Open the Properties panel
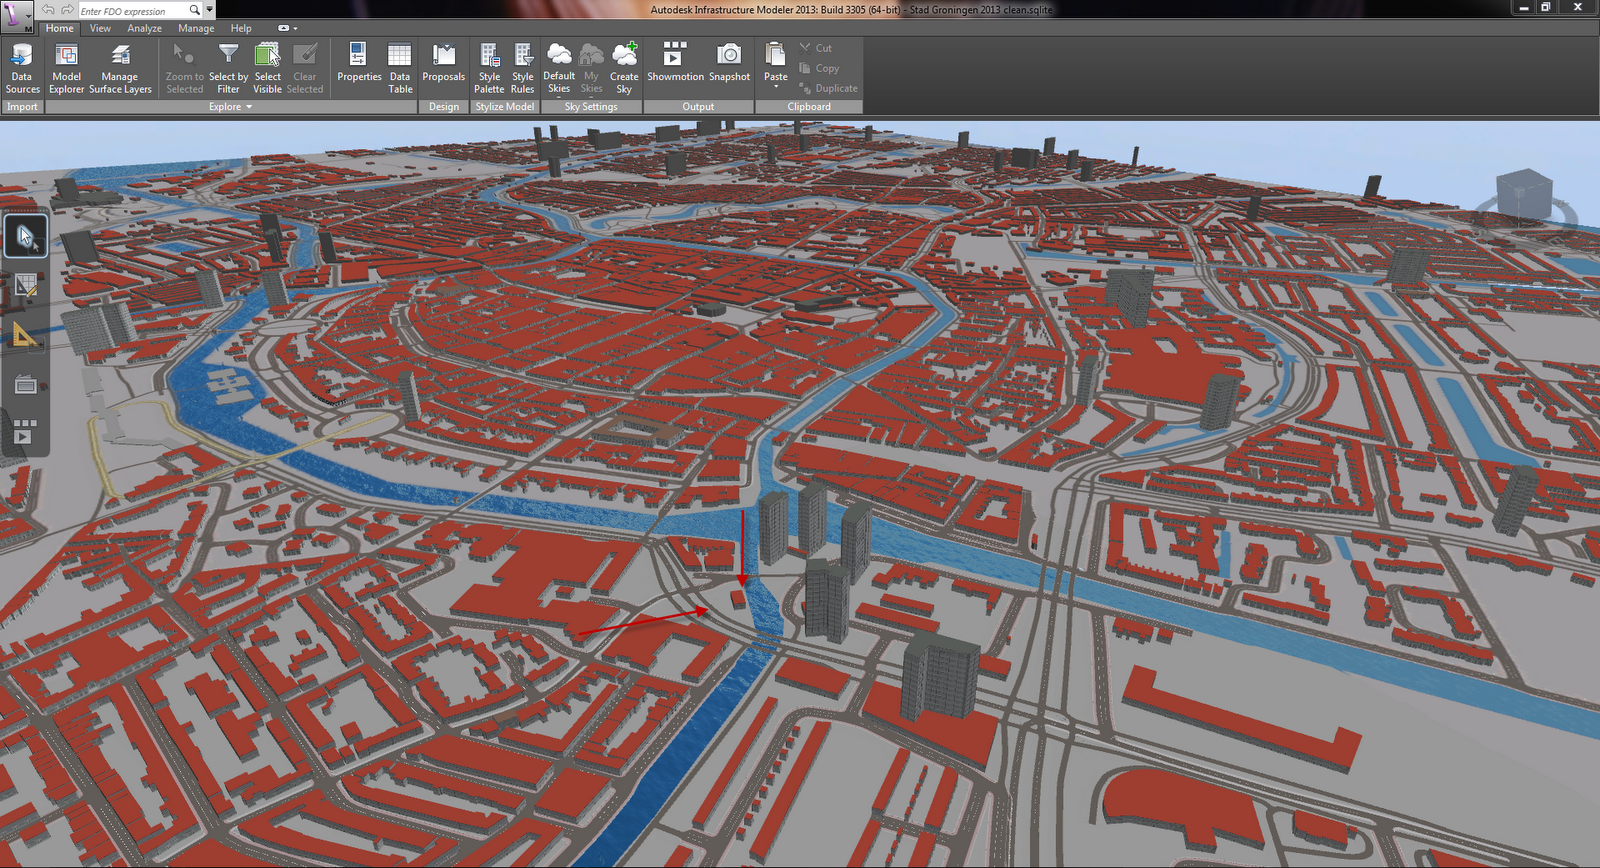This screenshot has width=1600, height=868. 359,63
